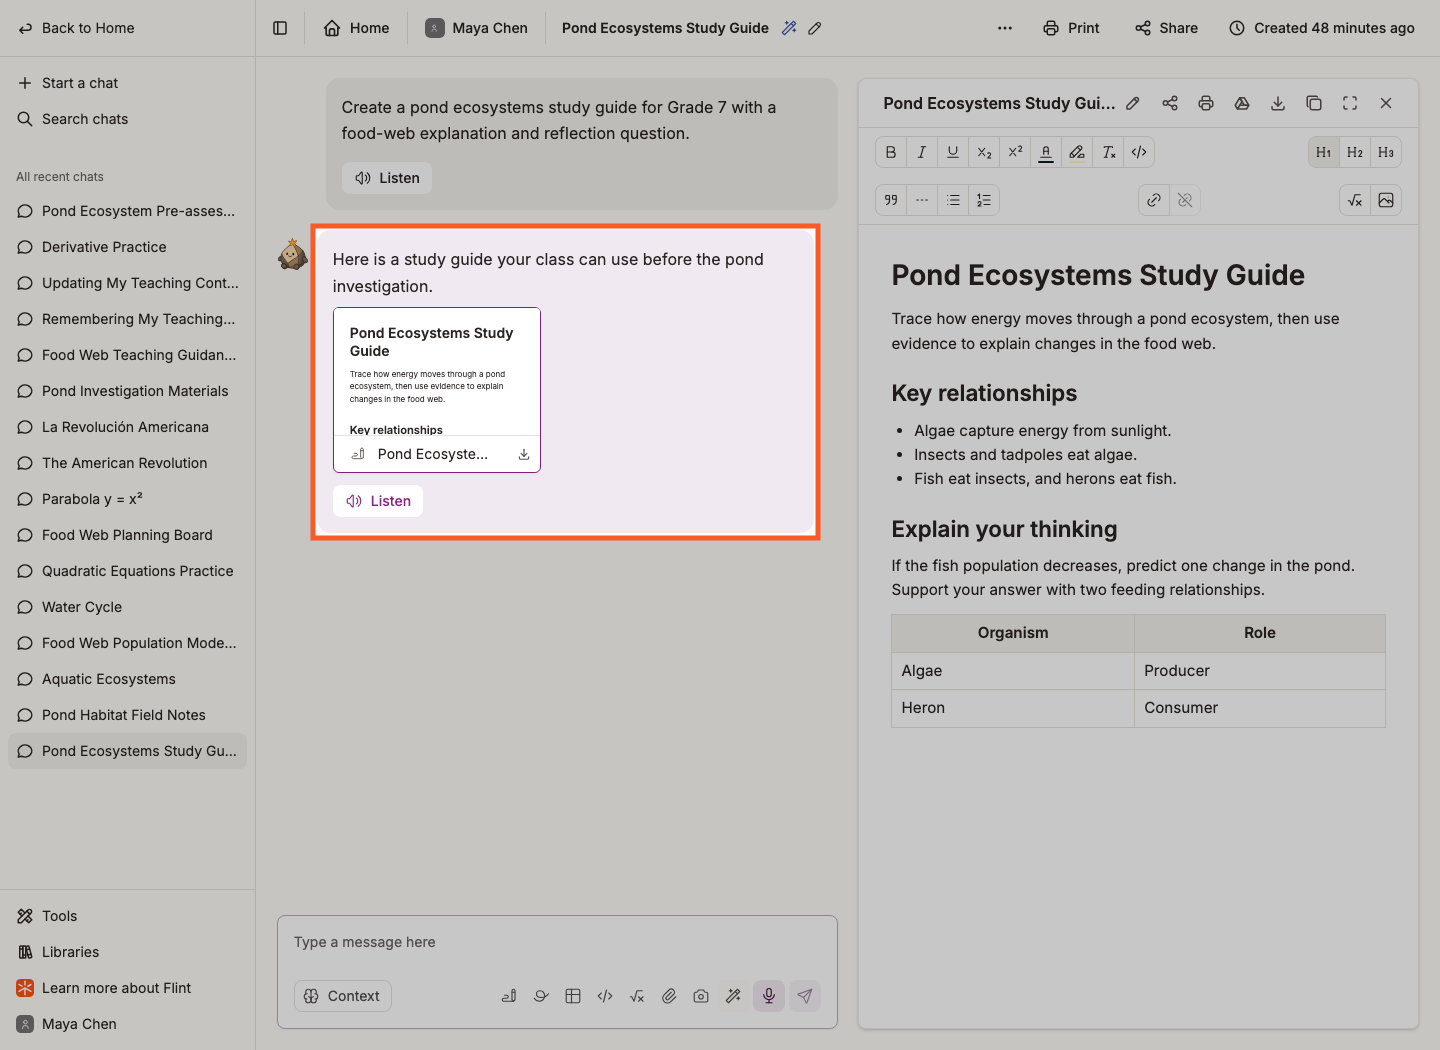Screen dimensions: 1440x1050
Task: Click Back to Home
Action: [x=77, y=28]
